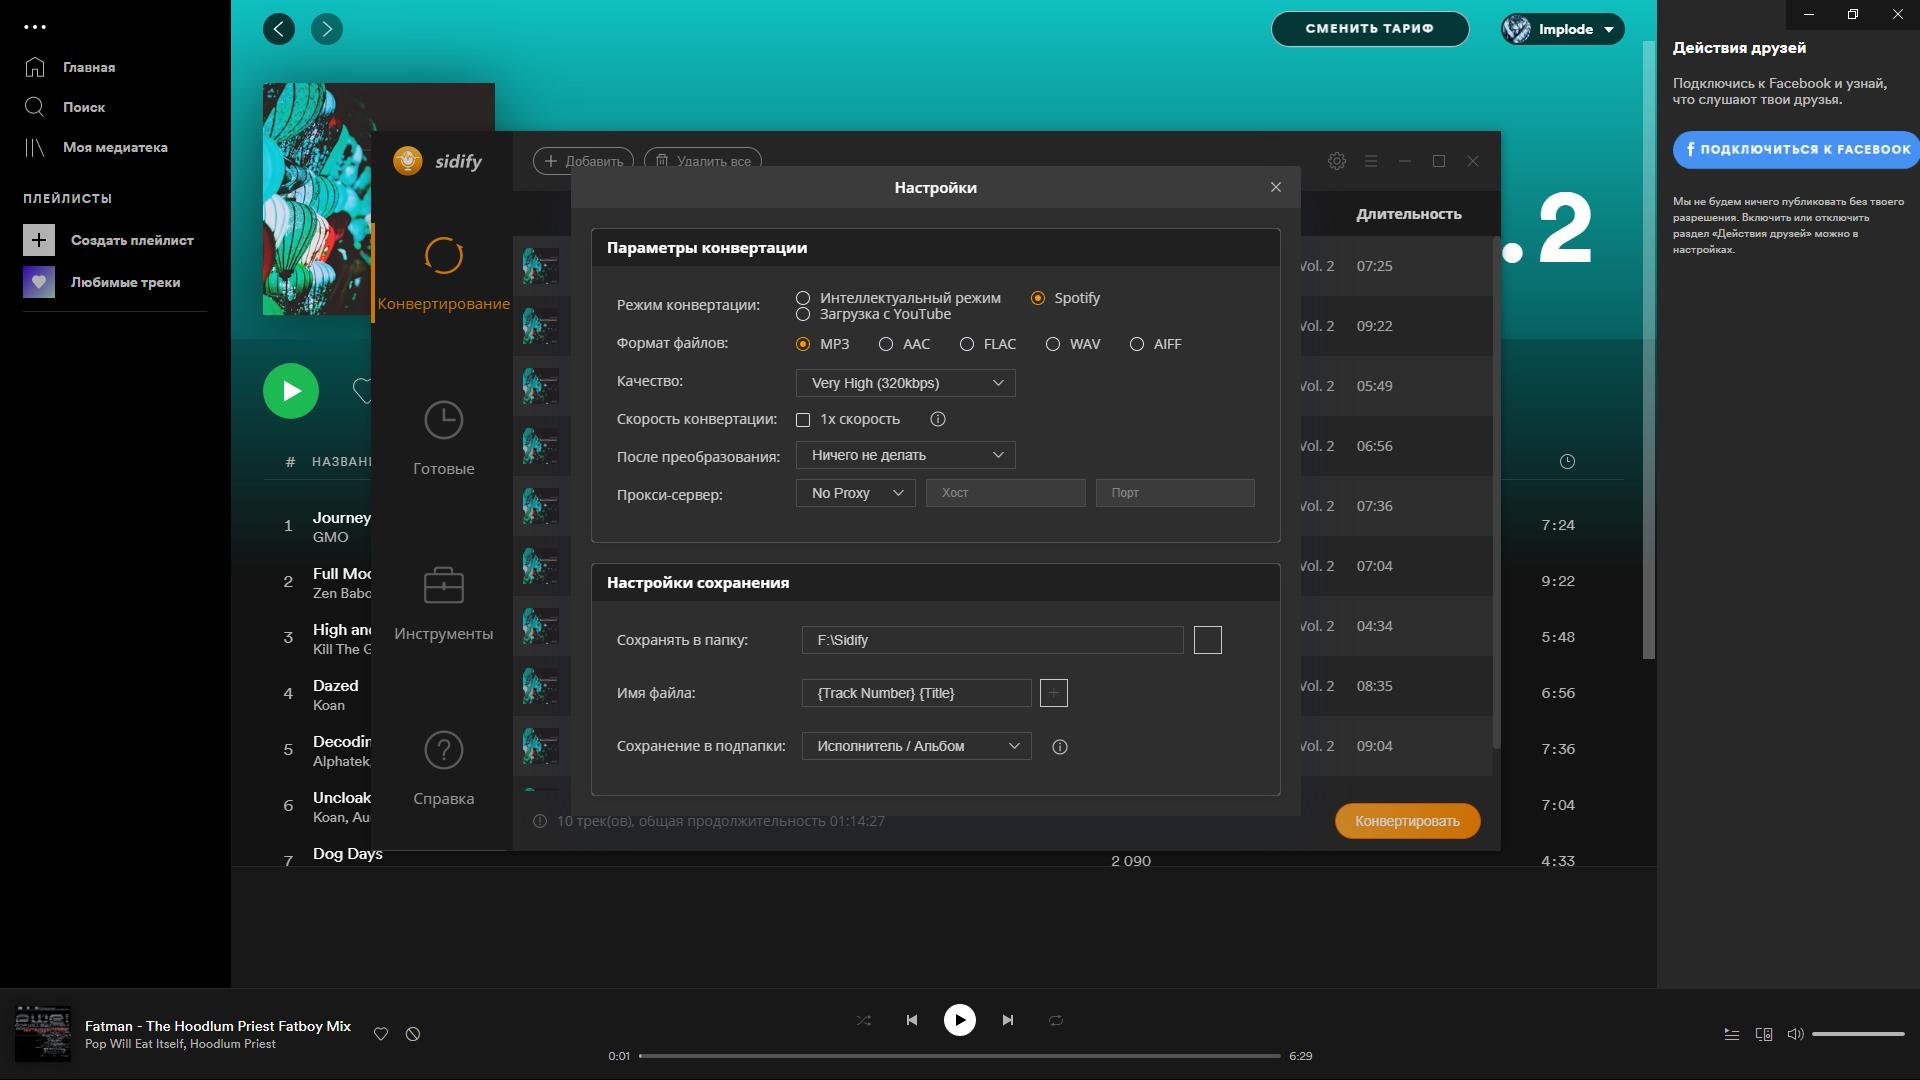Expand the No Proxy dropdown
Image resolution: width=1920 pixels, height=1080 pixels.
855,493
